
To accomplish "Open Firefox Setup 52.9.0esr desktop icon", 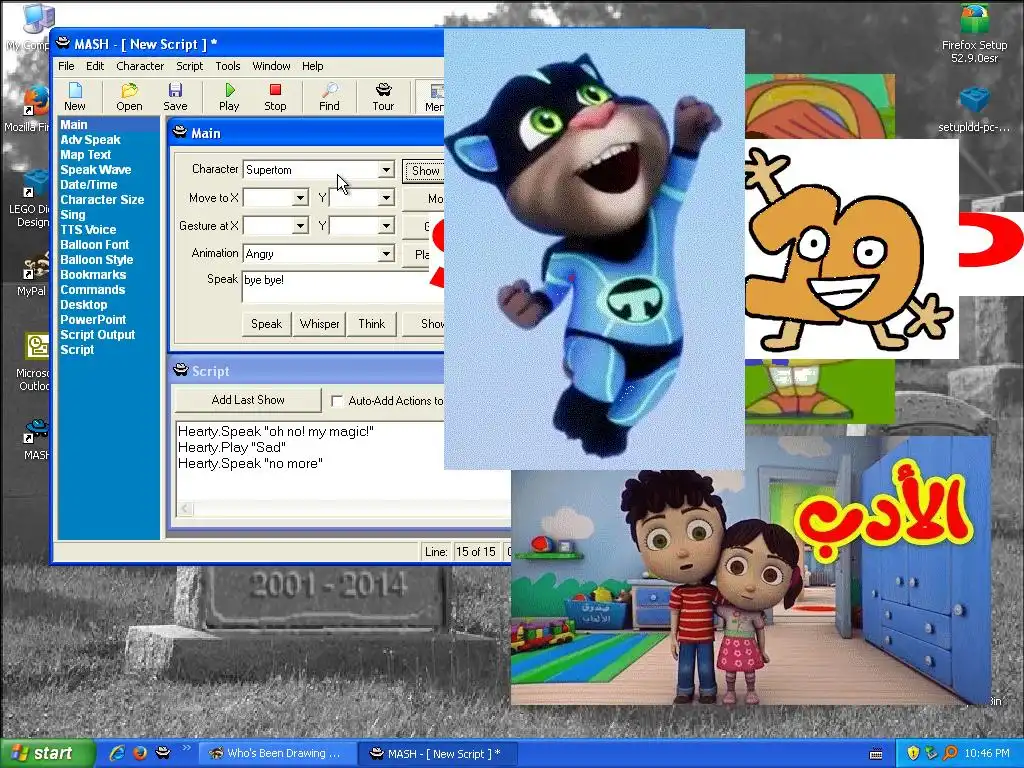I will click(974, 34).
